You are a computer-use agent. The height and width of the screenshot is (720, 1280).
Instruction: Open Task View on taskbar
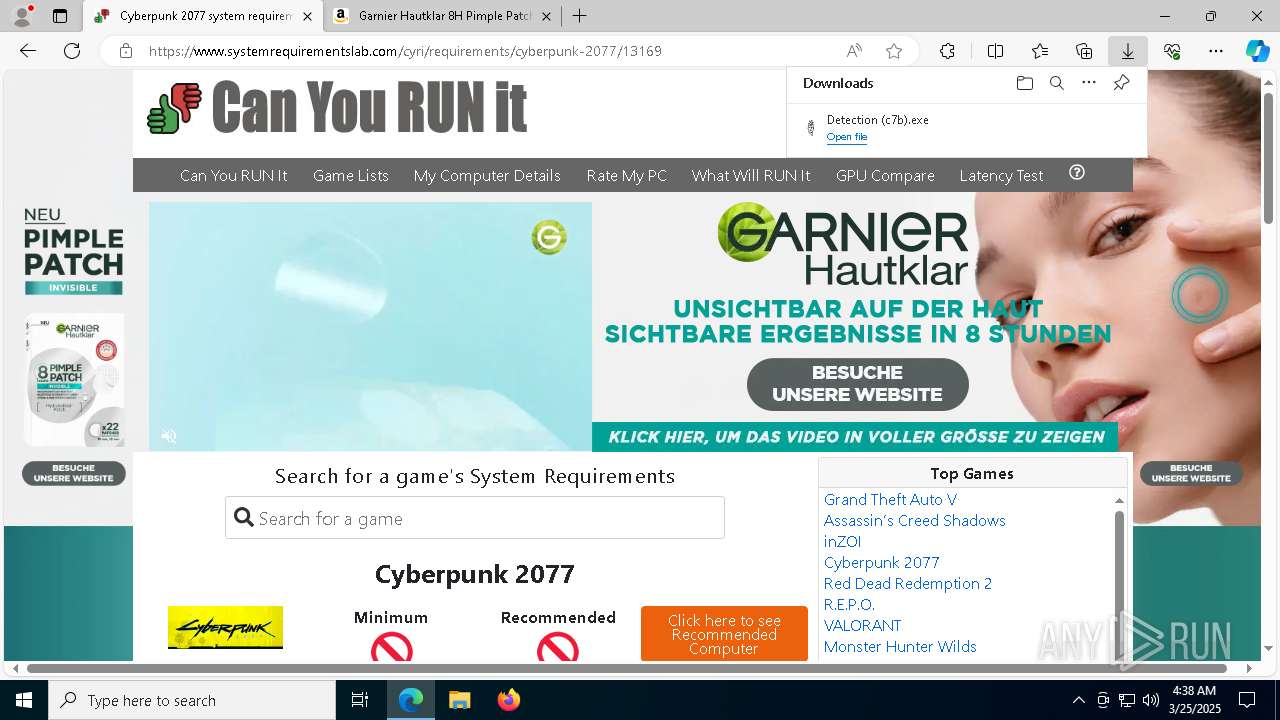click(x=360, y=700)
